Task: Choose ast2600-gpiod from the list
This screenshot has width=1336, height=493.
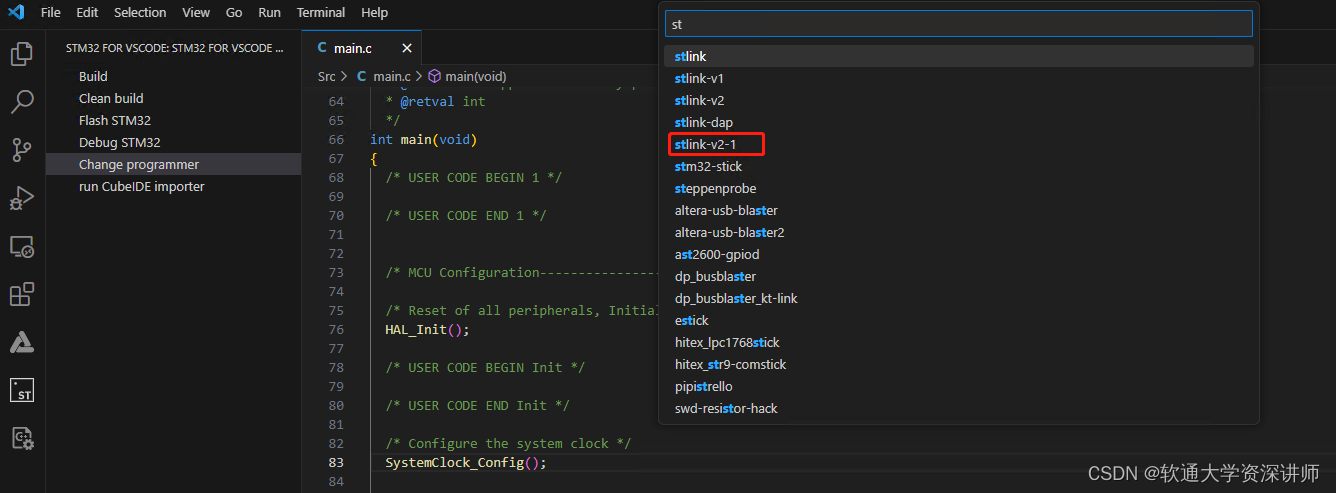Action: coord(959,254)
